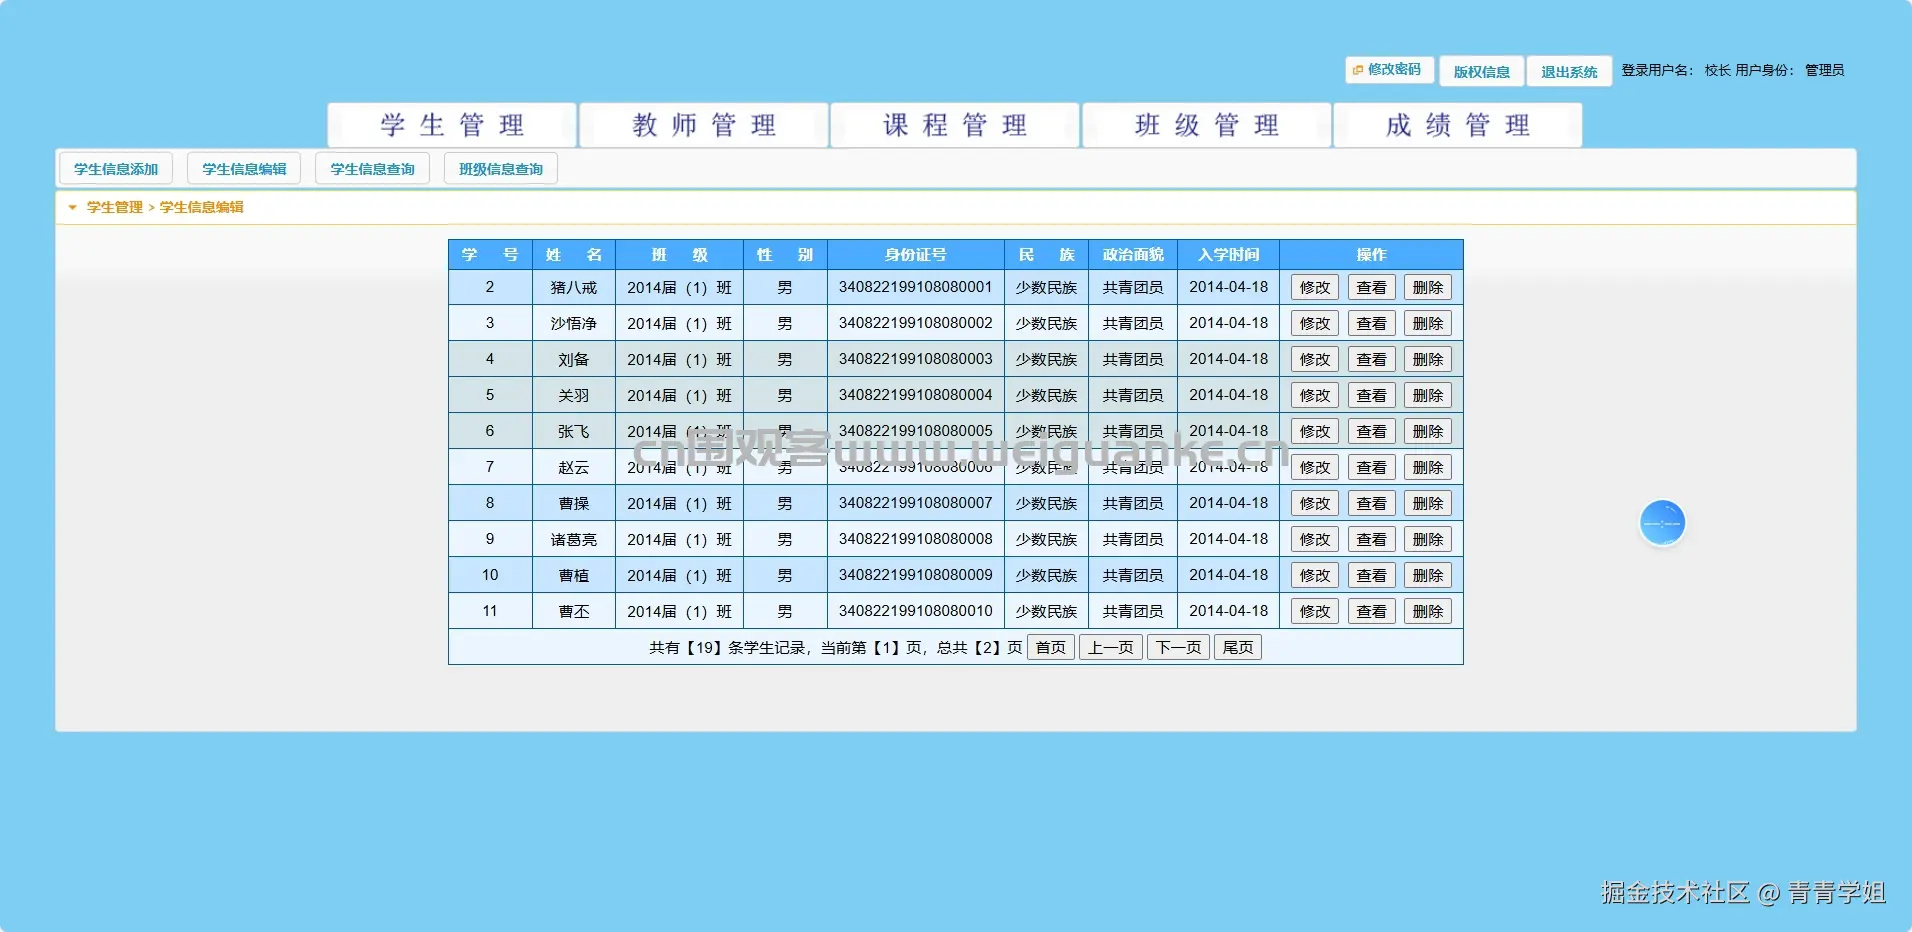This screenshot has height=932, width=1912.
Task: Click 删除 in 赵云 row
Action: 1428,468
